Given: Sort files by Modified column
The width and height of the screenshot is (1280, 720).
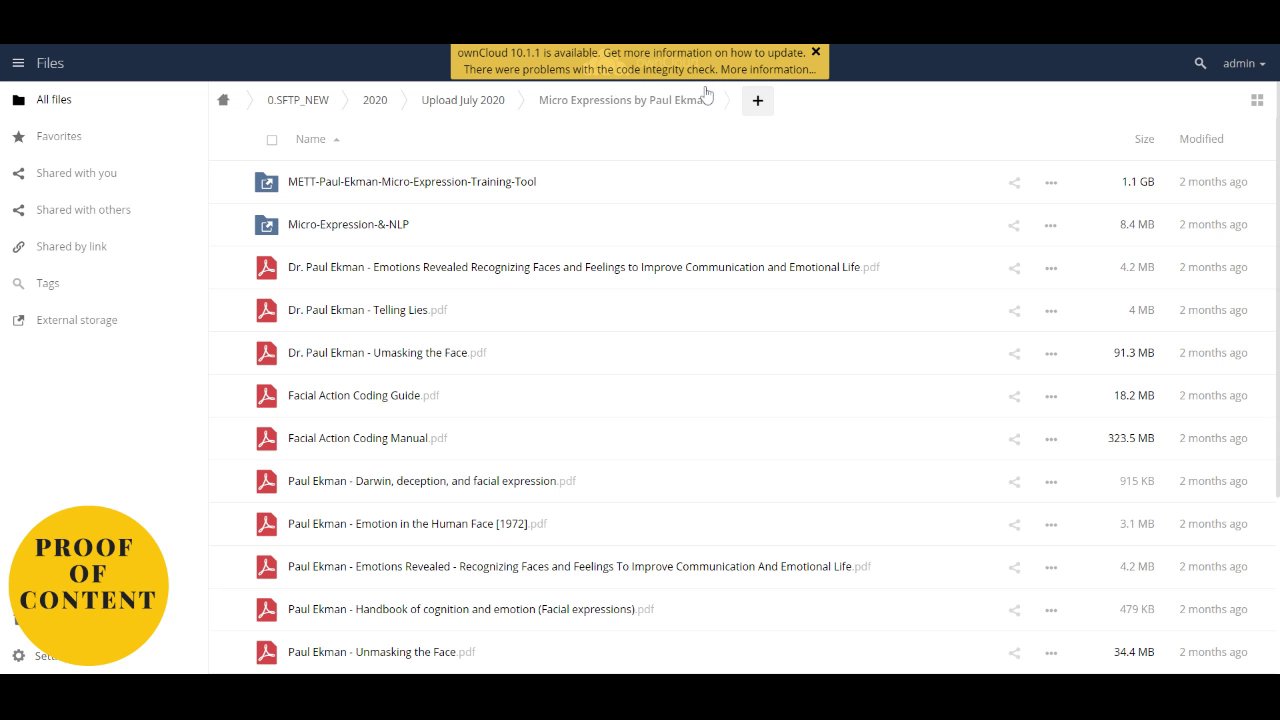Looking at the screenshot, I should click(1201, 139).
